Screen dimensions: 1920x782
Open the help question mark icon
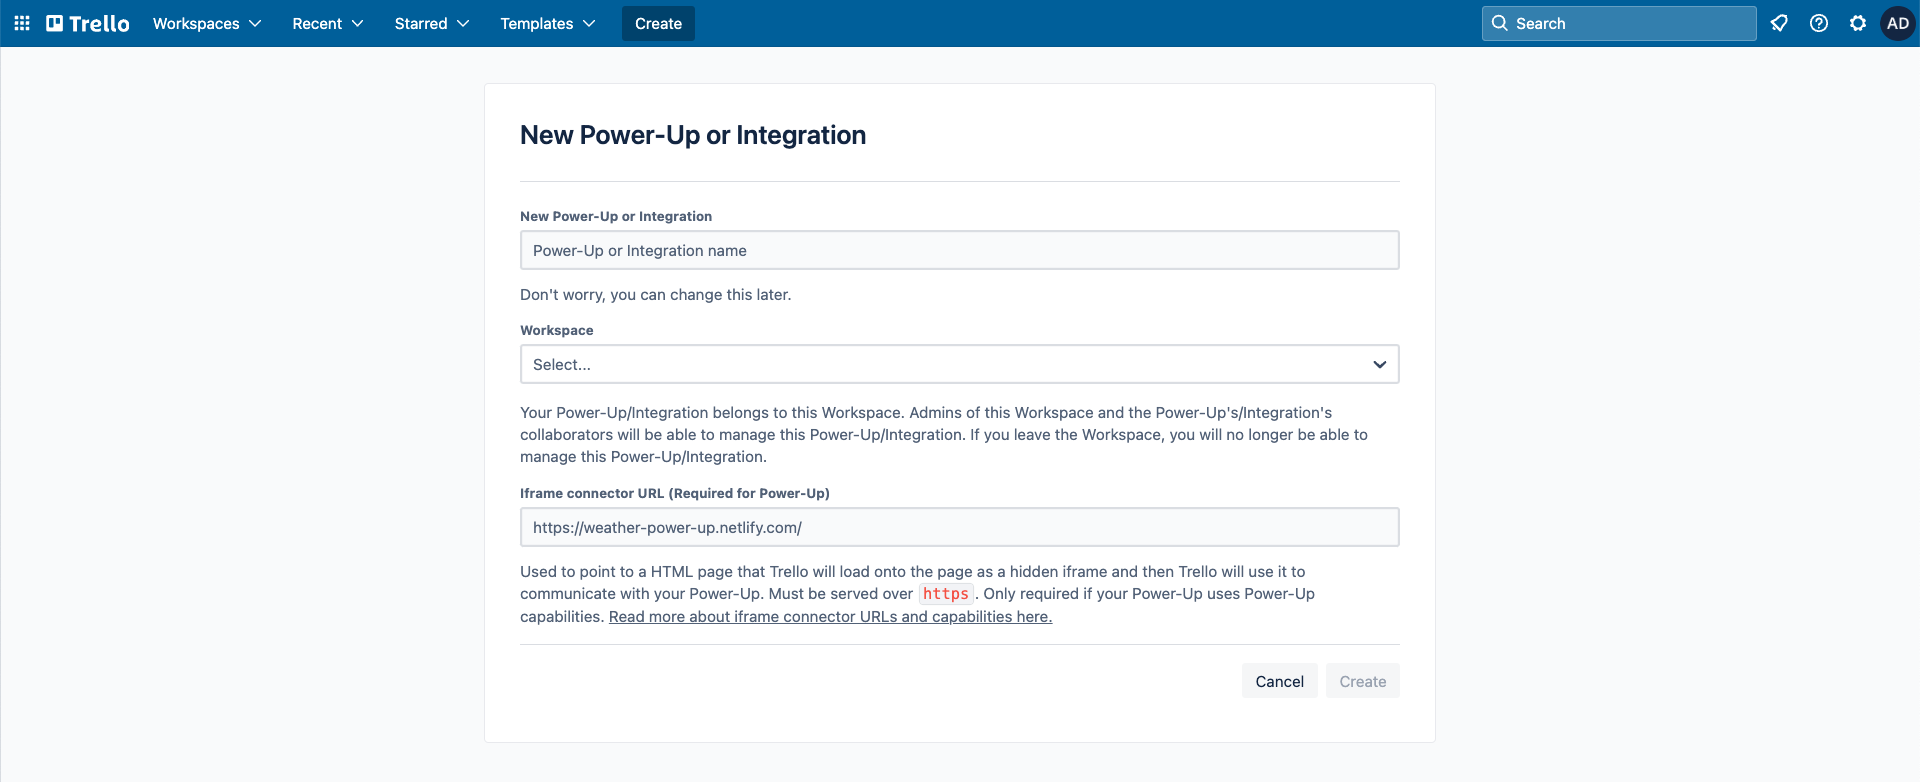(1819, 23)
